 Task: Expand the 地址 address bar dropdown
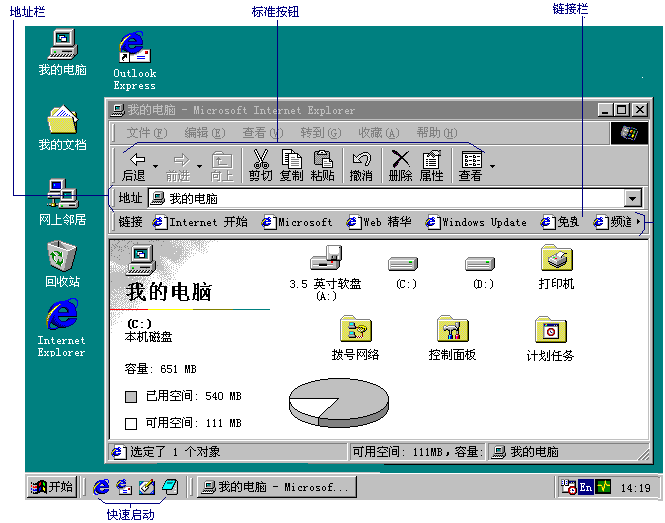pos(632,198)
